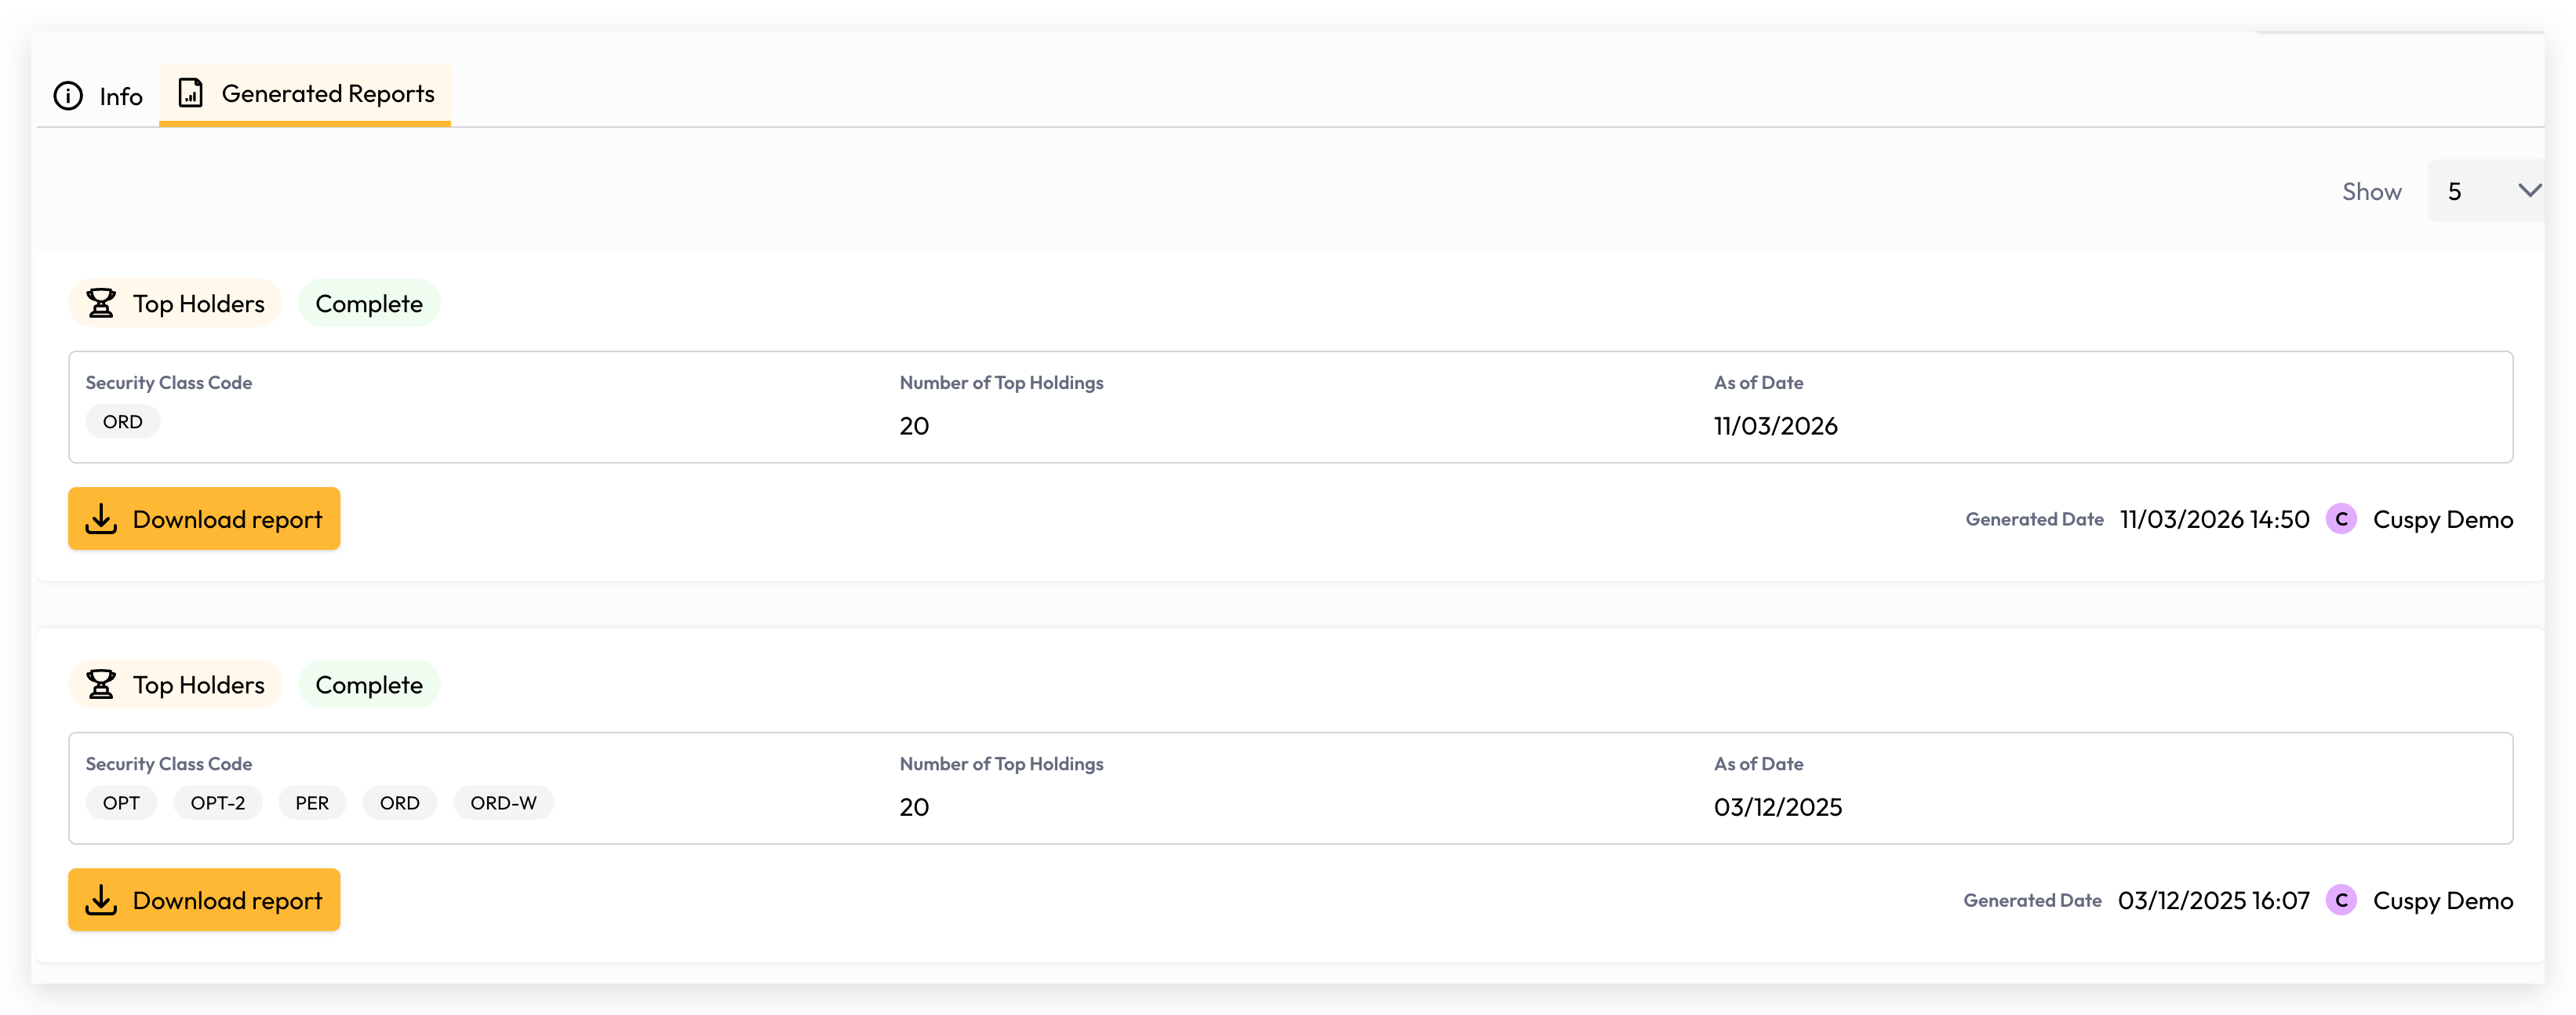Download the second Top Holders report
This screenshot has width=2576, height=1015.
click(x=204, y=900)
